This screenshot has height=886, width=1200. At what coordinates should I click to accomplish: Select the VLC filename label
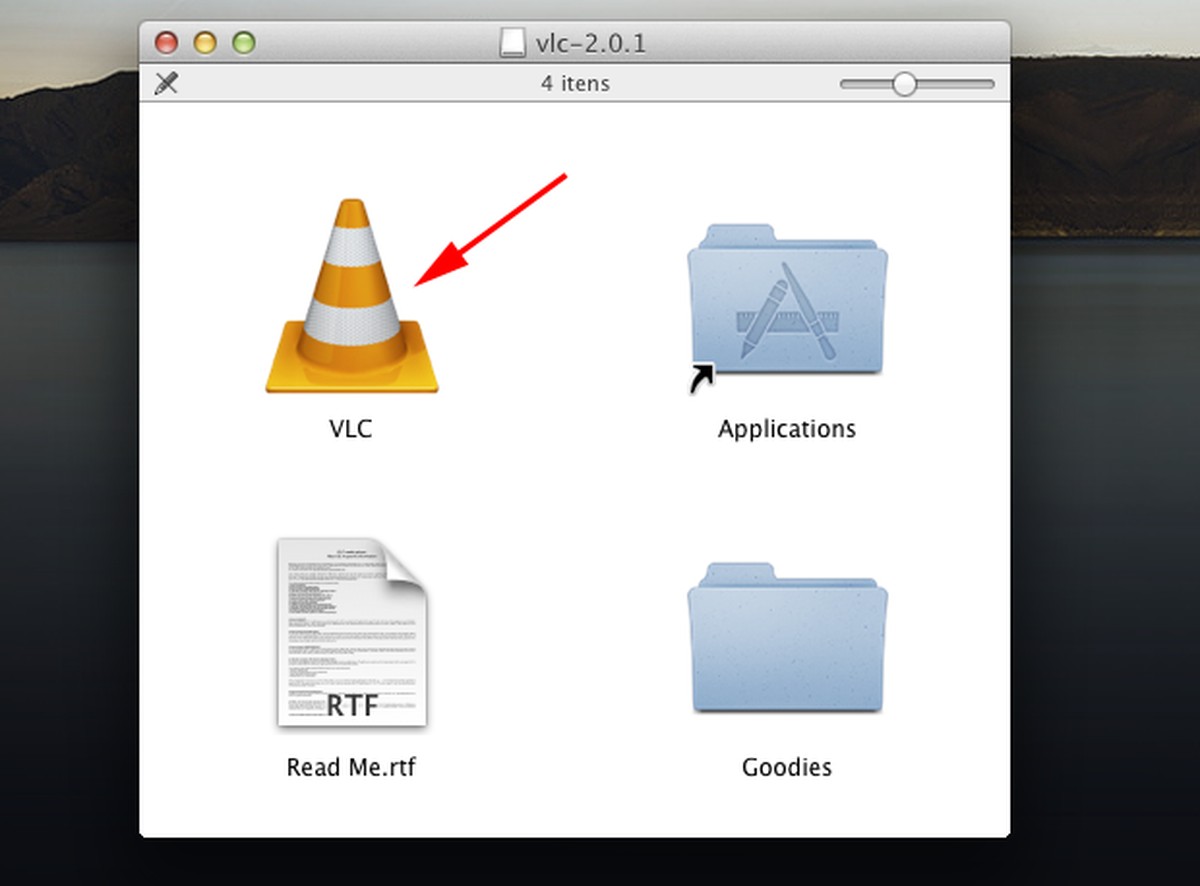(350, 428)
